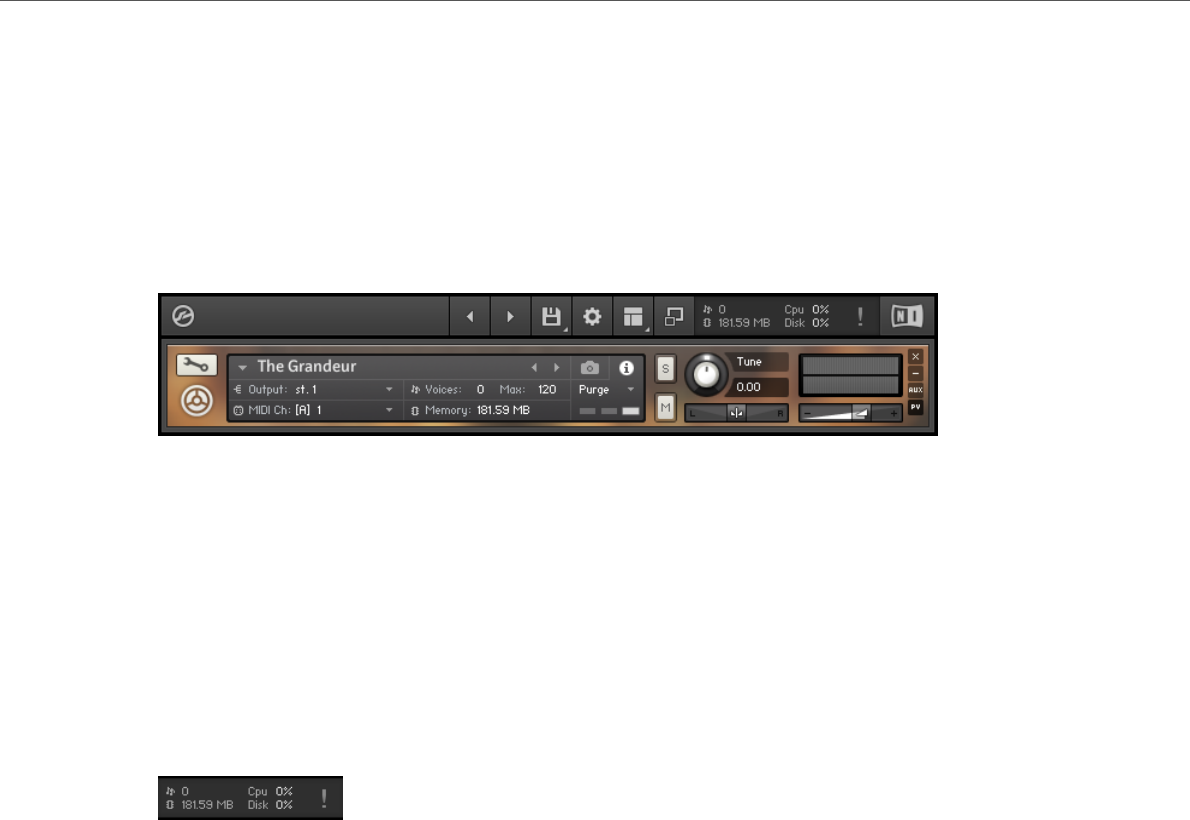
Task: Click the Voices count value 0
Action: pos(480,390)
